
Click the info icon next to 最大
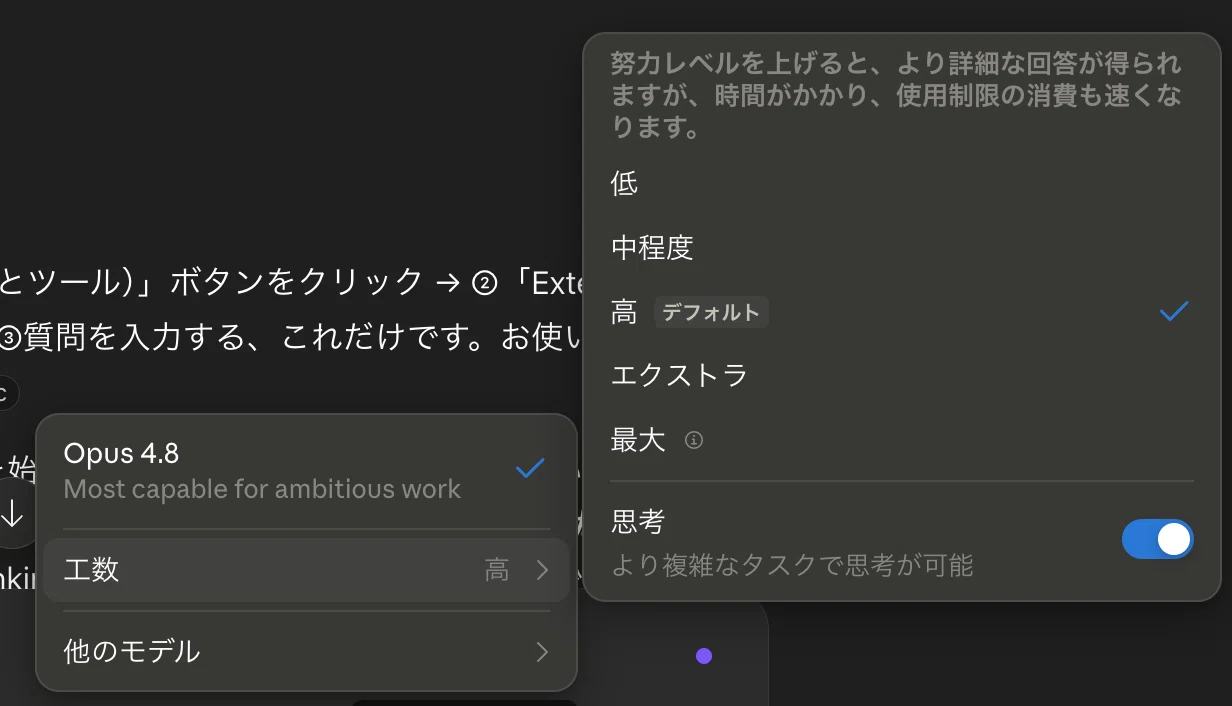click(x=694, y=440)
